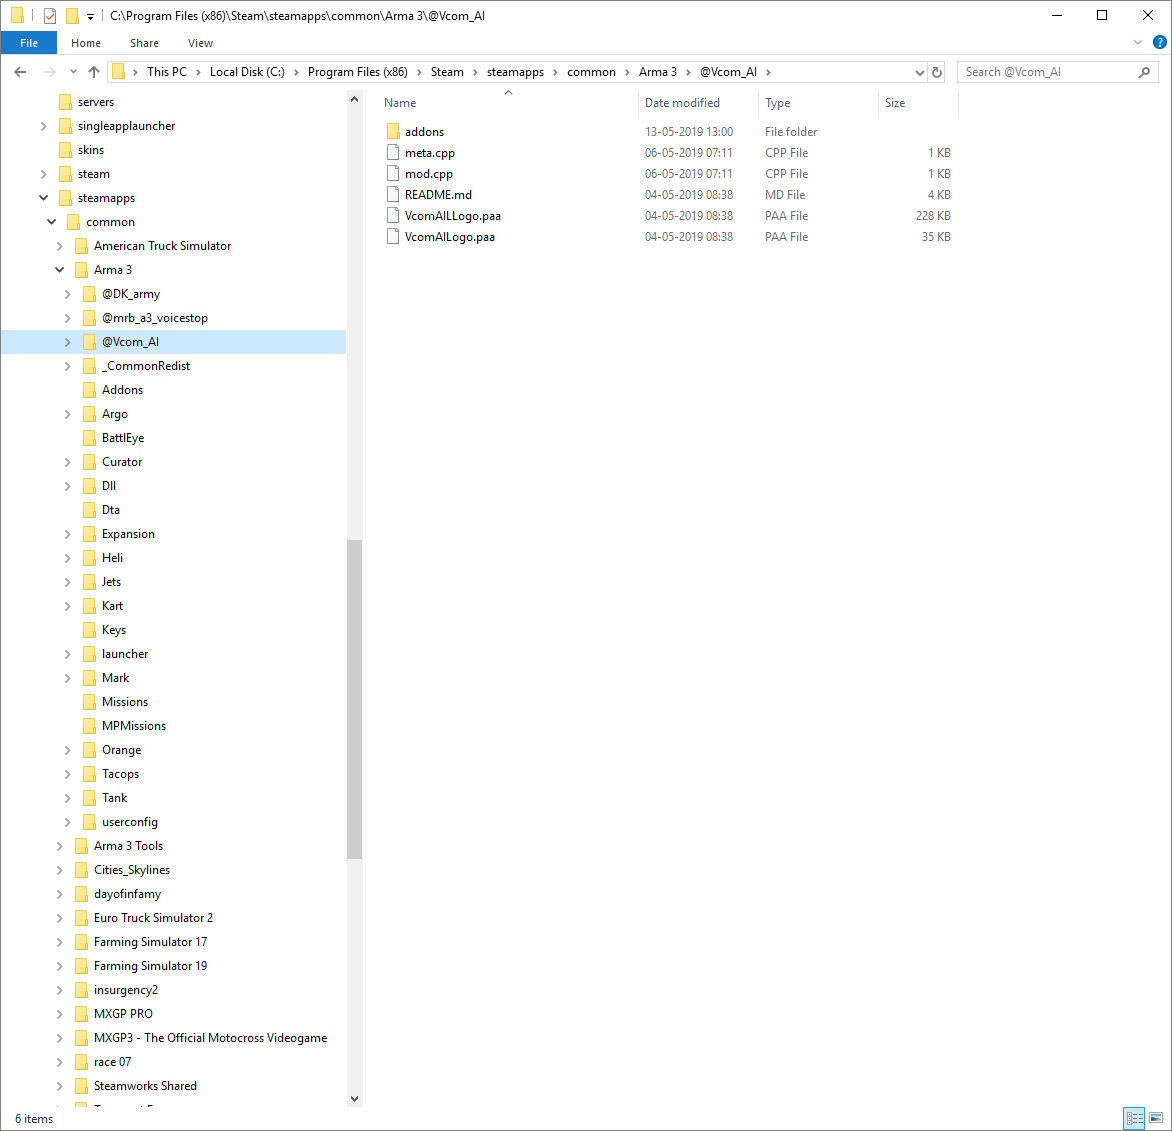Click the New folder quick access icon

[x=73, y=15]
